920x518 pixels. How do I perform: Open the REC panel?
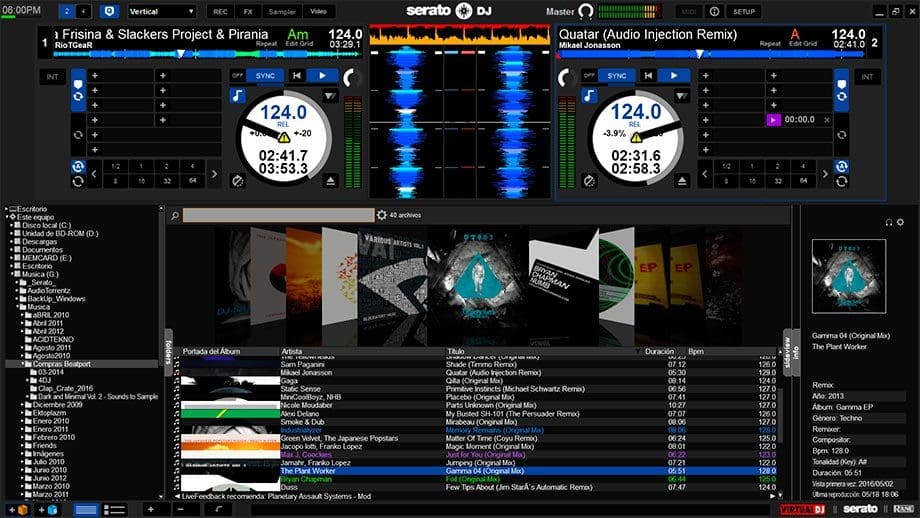220,11
